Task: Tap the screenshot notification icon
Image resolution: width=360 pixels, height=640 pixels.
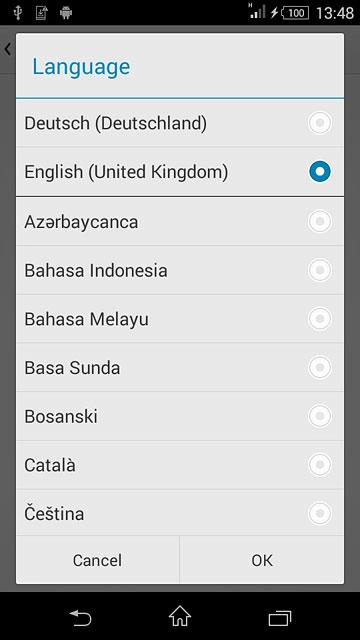Action: (x=41, y=13)
